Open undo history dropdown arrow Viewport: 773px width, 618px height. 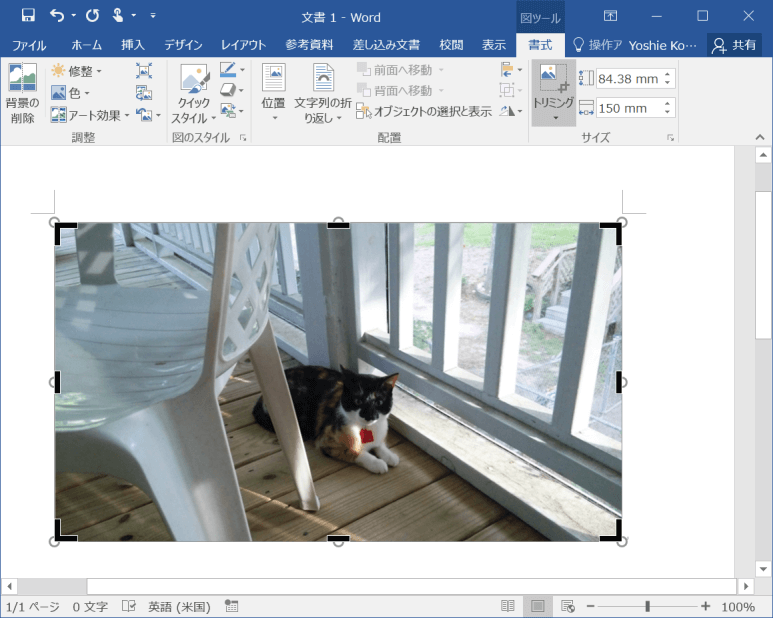(73, 16)
